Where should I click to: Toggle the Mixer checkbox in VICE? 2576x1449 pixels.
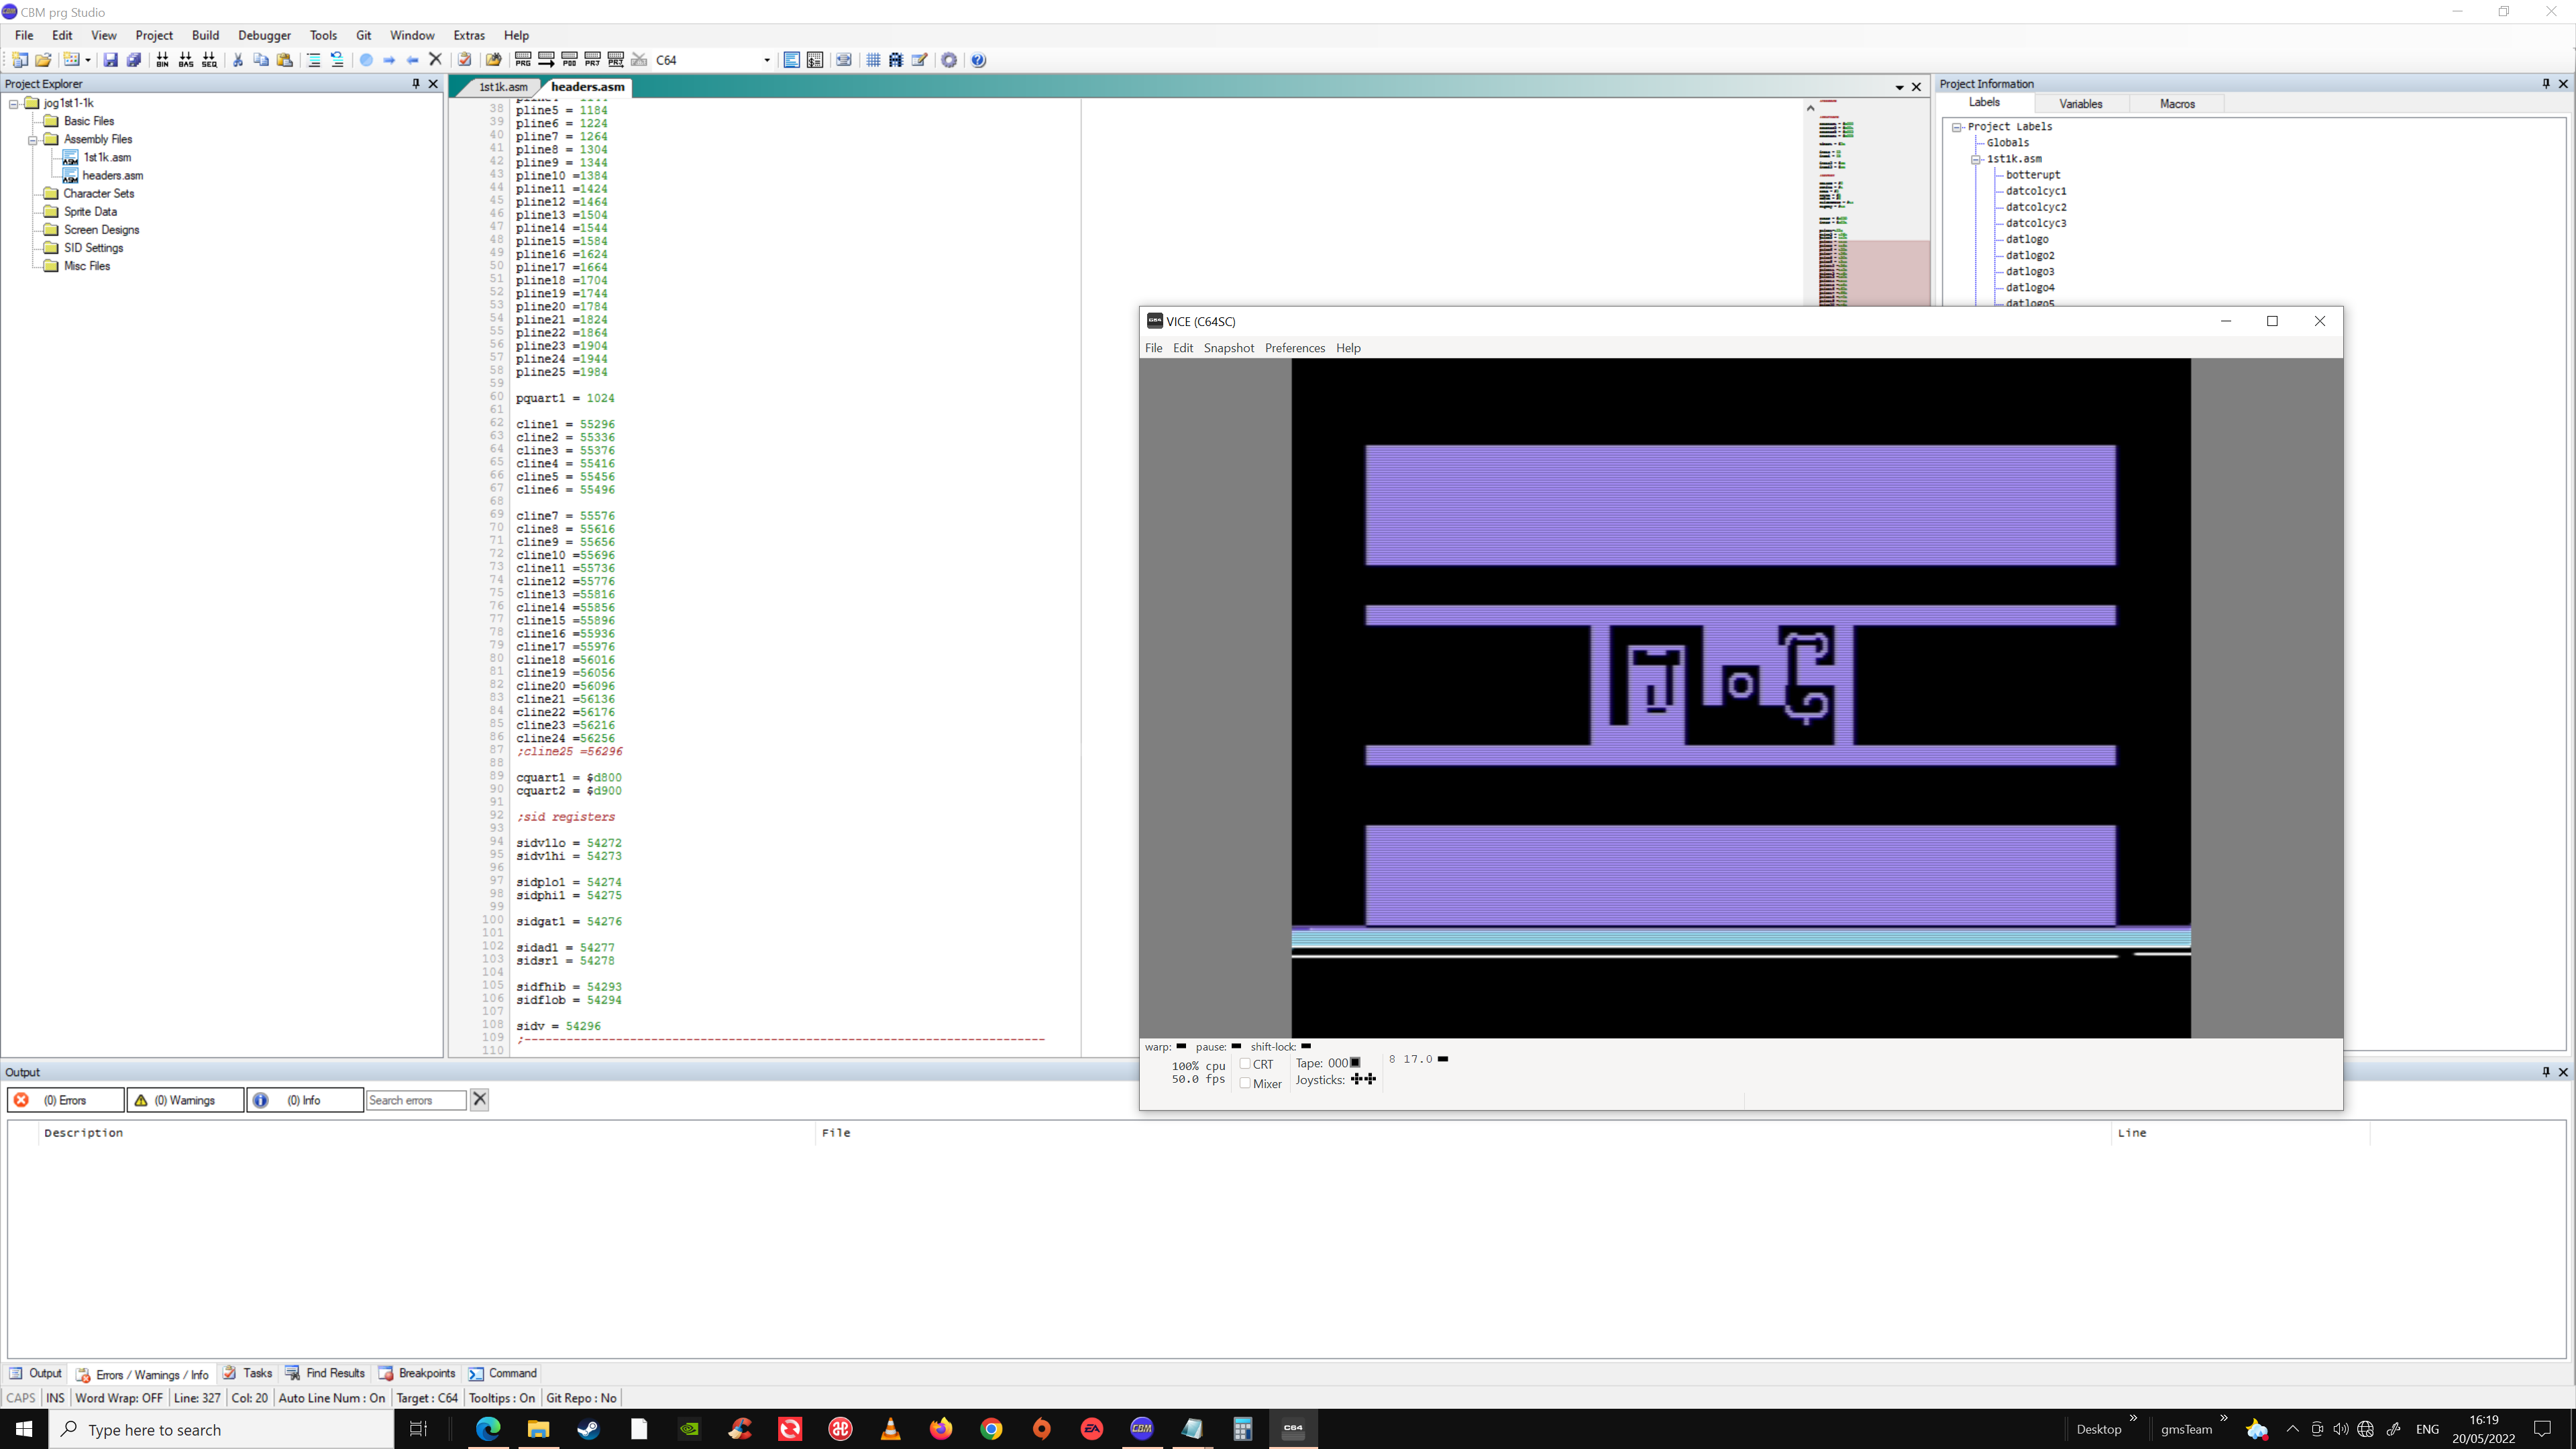(x=1245, y=1083)
